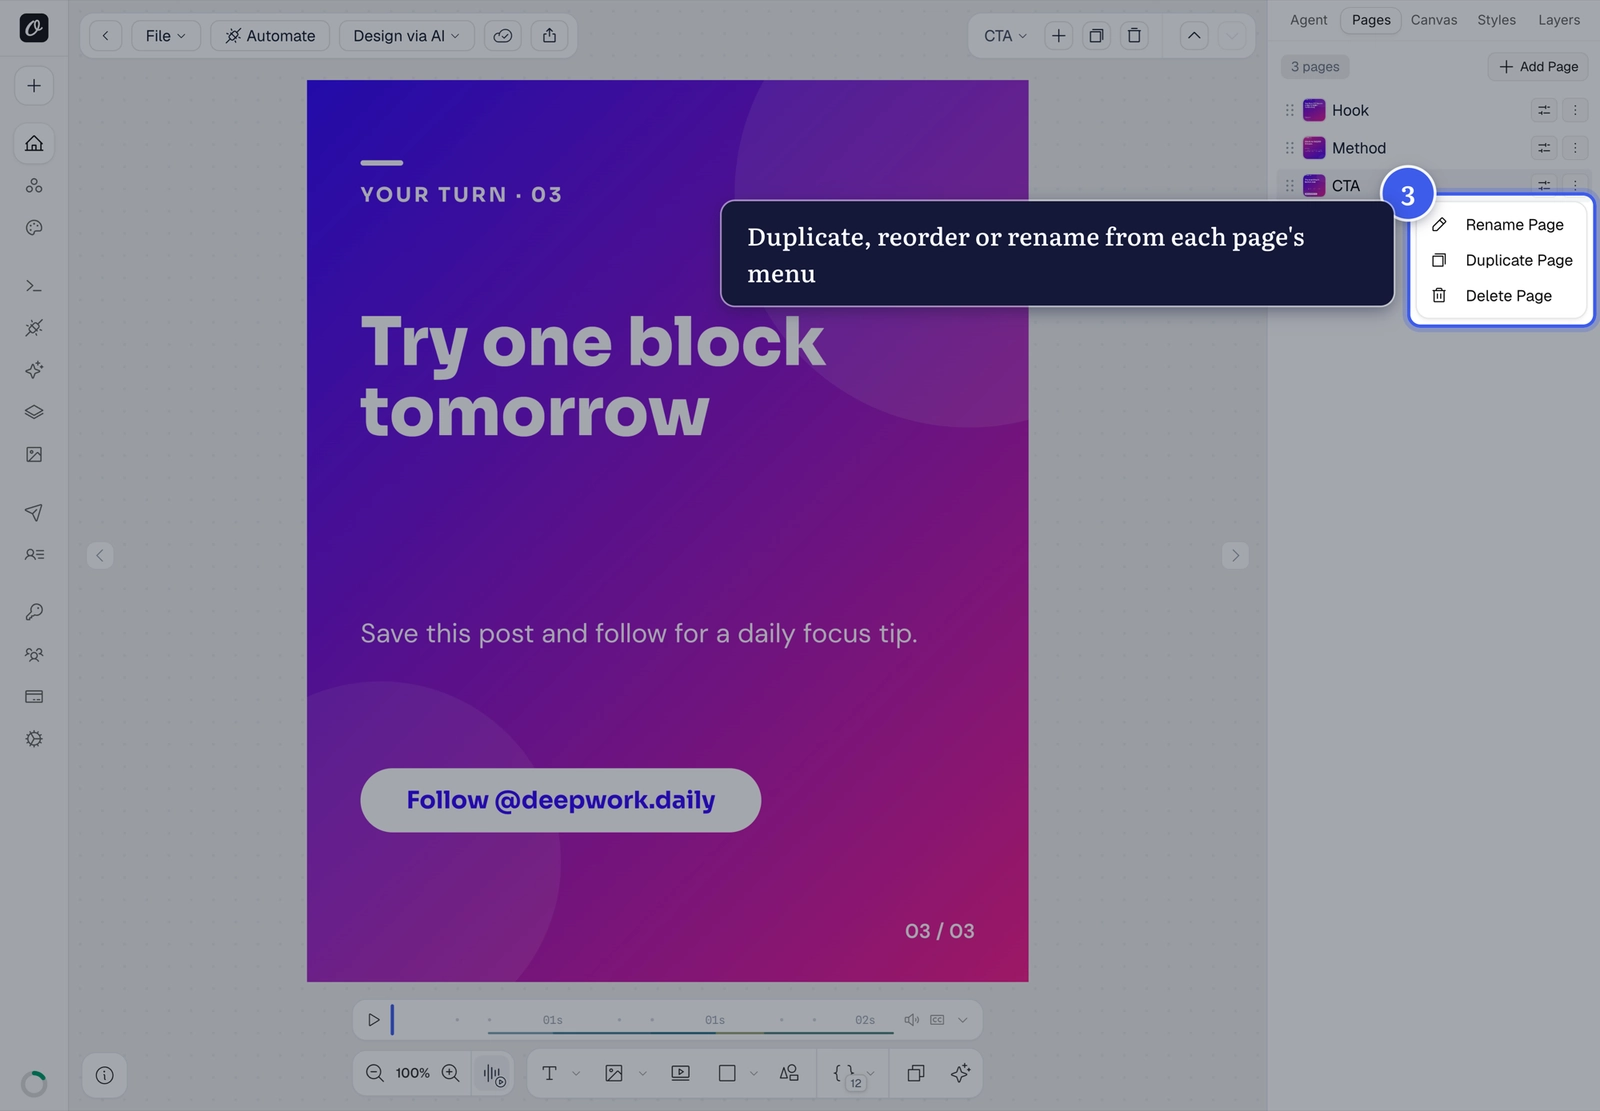Open the key icon in sidebar
1600x1111 pixels.
coord(34,612)
